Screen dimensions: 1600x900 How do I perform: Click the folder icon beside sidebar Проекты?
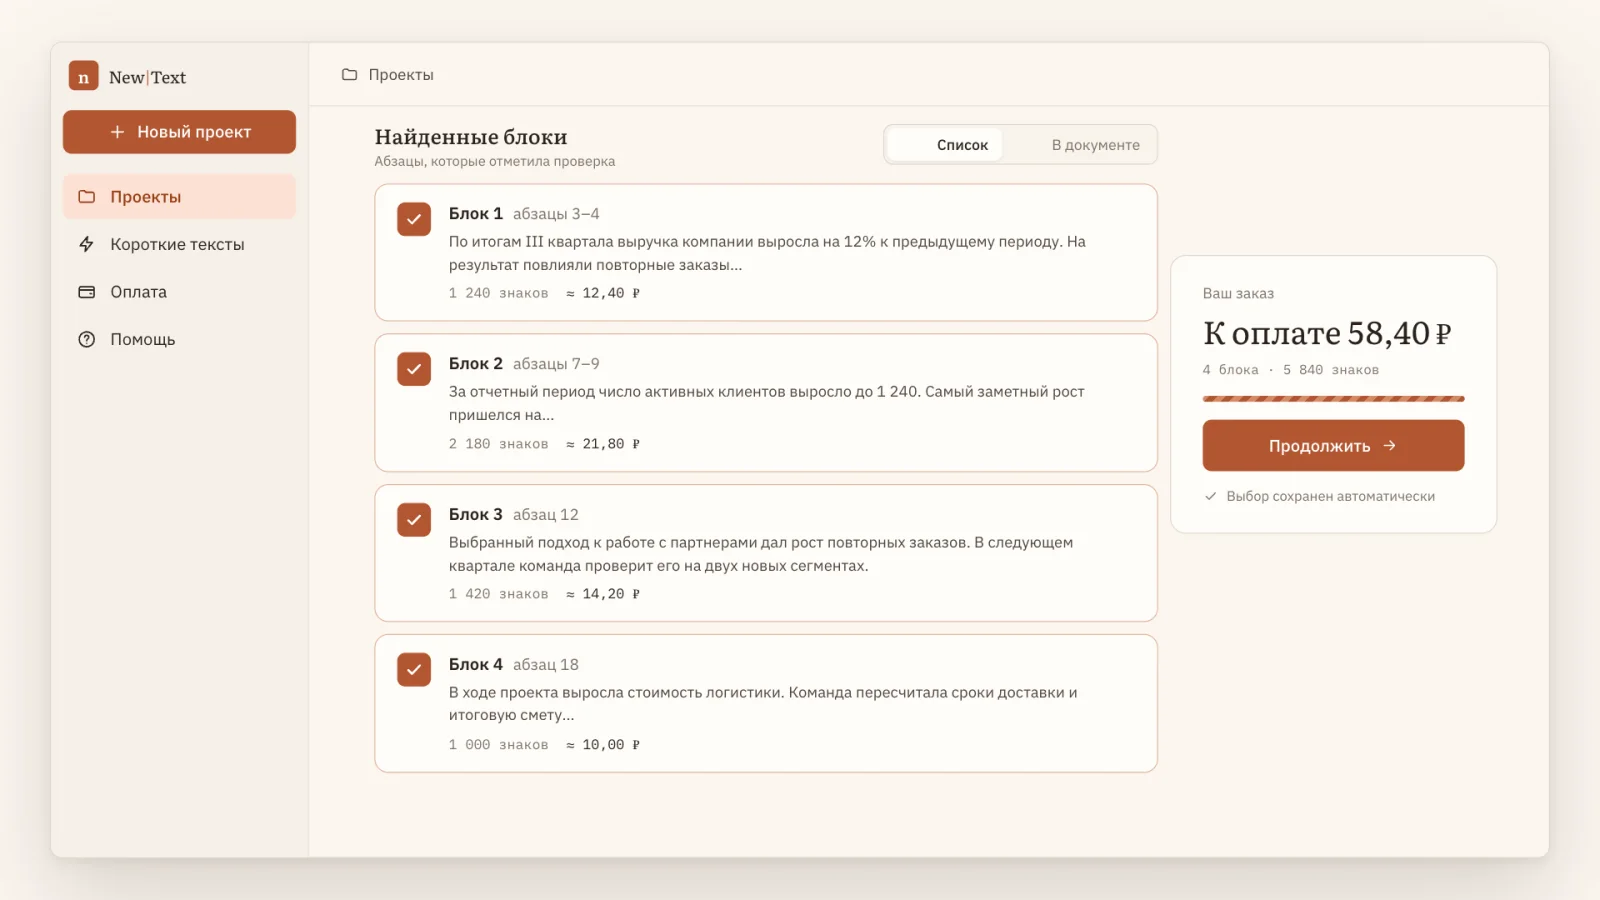coord(87,197)
